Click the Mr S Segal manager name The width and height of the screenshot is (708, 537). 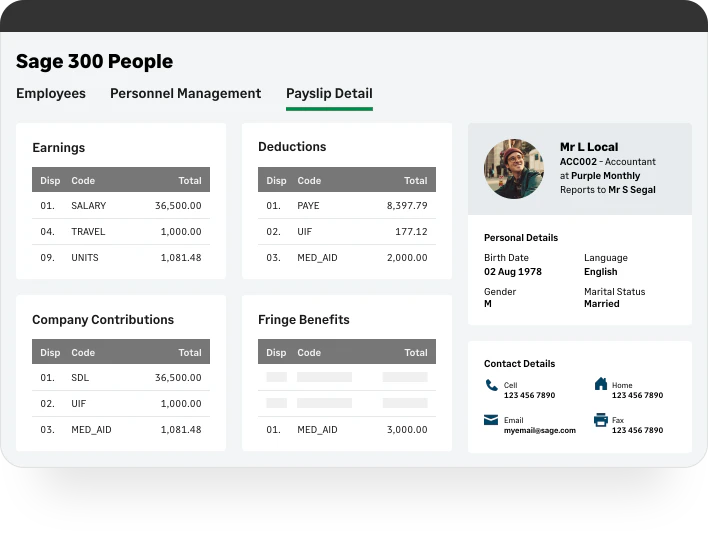(x=632, y=190)
